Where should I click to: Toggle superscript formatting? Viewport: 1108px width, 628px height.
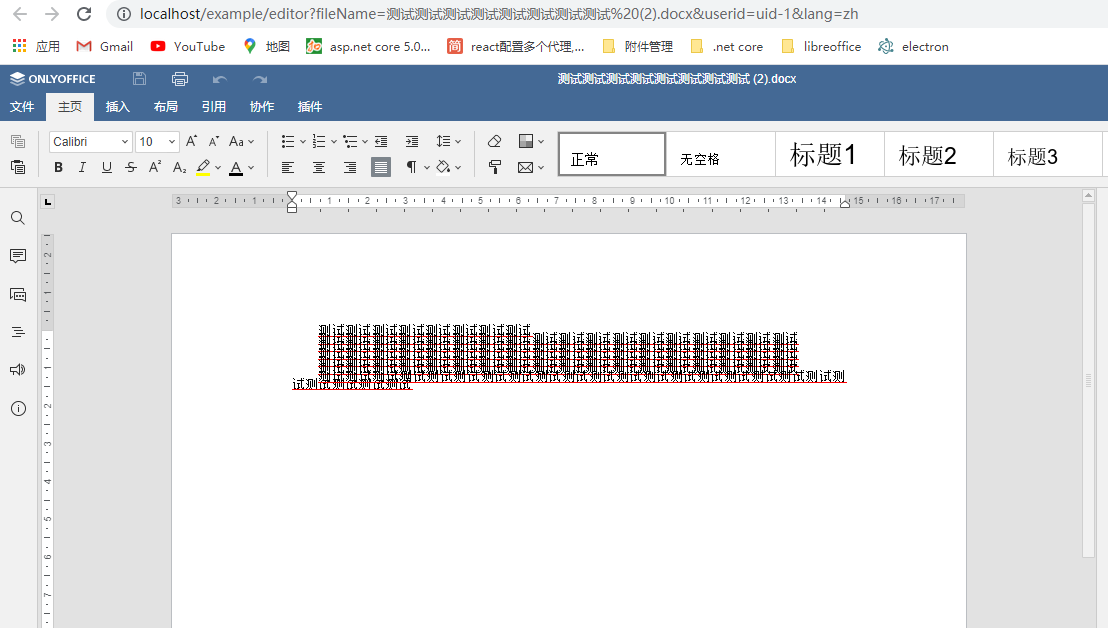tap(155, 167)
